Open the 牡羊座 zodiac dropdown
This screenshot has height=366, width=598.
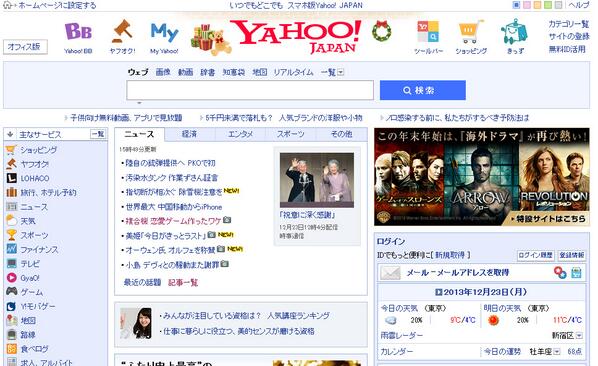[x=556, y=352]
